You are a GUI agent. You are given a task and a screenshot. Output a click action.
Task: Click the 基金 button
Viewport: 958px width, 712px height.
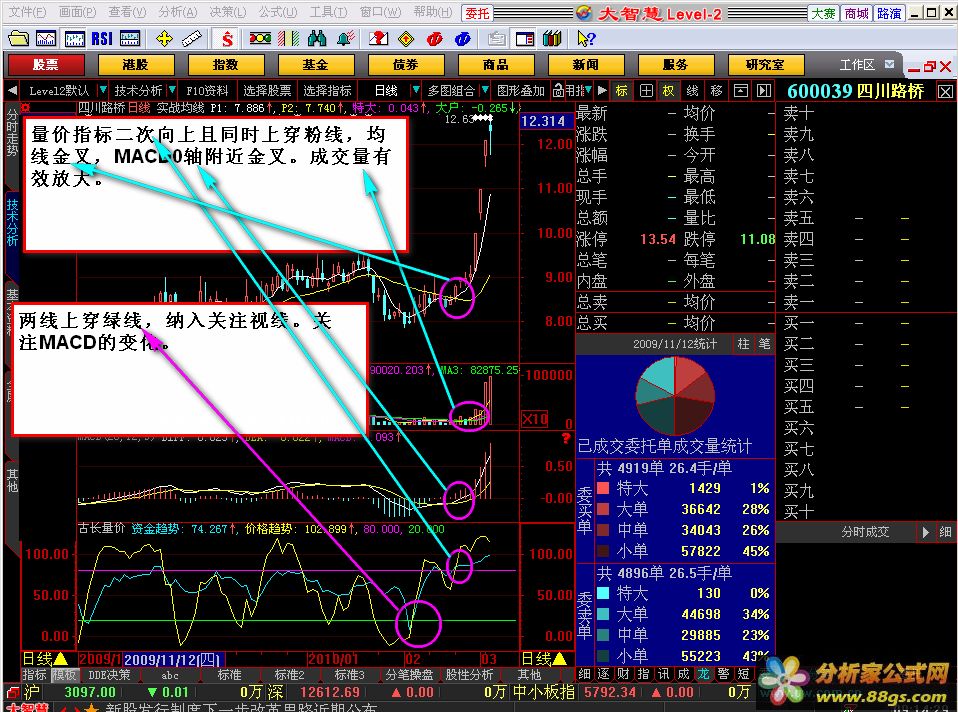(x=315, y=64)
